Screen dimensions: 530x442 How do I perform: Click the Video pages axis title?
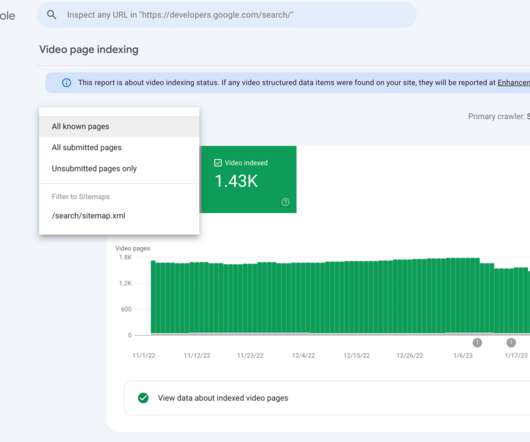[132, 248]
